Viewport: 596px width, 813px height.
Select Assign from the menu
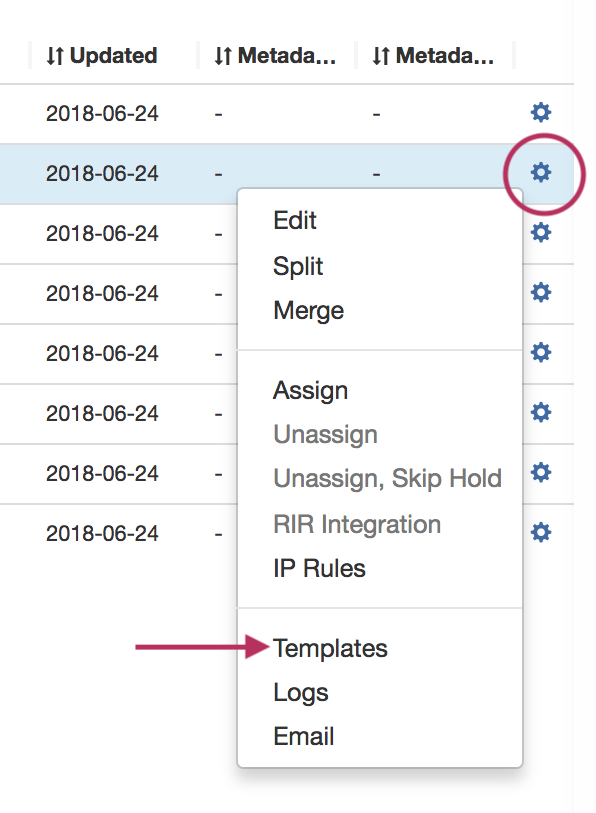tap(310, 390)
